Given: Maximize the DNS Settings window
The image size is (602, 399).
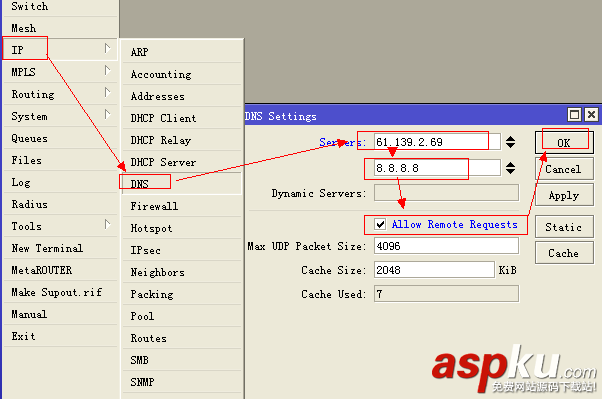Looking at the screenshot, I should (574, 115).
